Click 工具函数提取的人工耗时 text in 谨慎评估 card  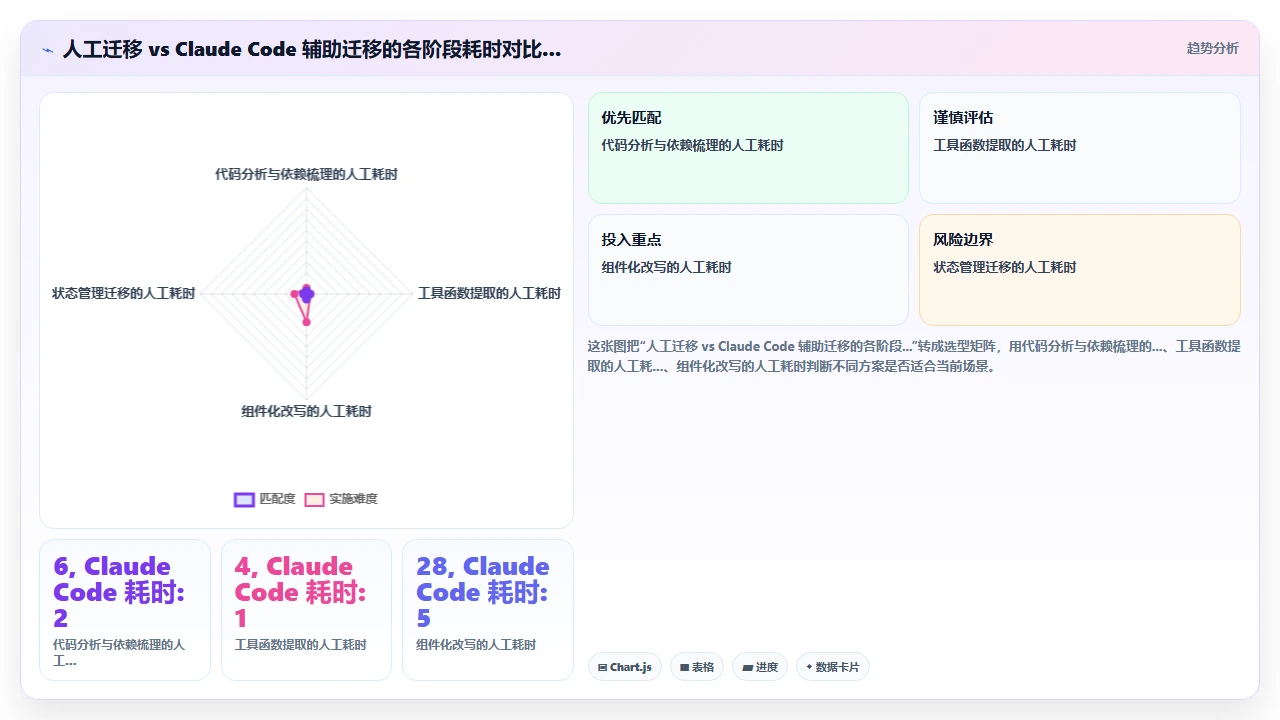1004,145
